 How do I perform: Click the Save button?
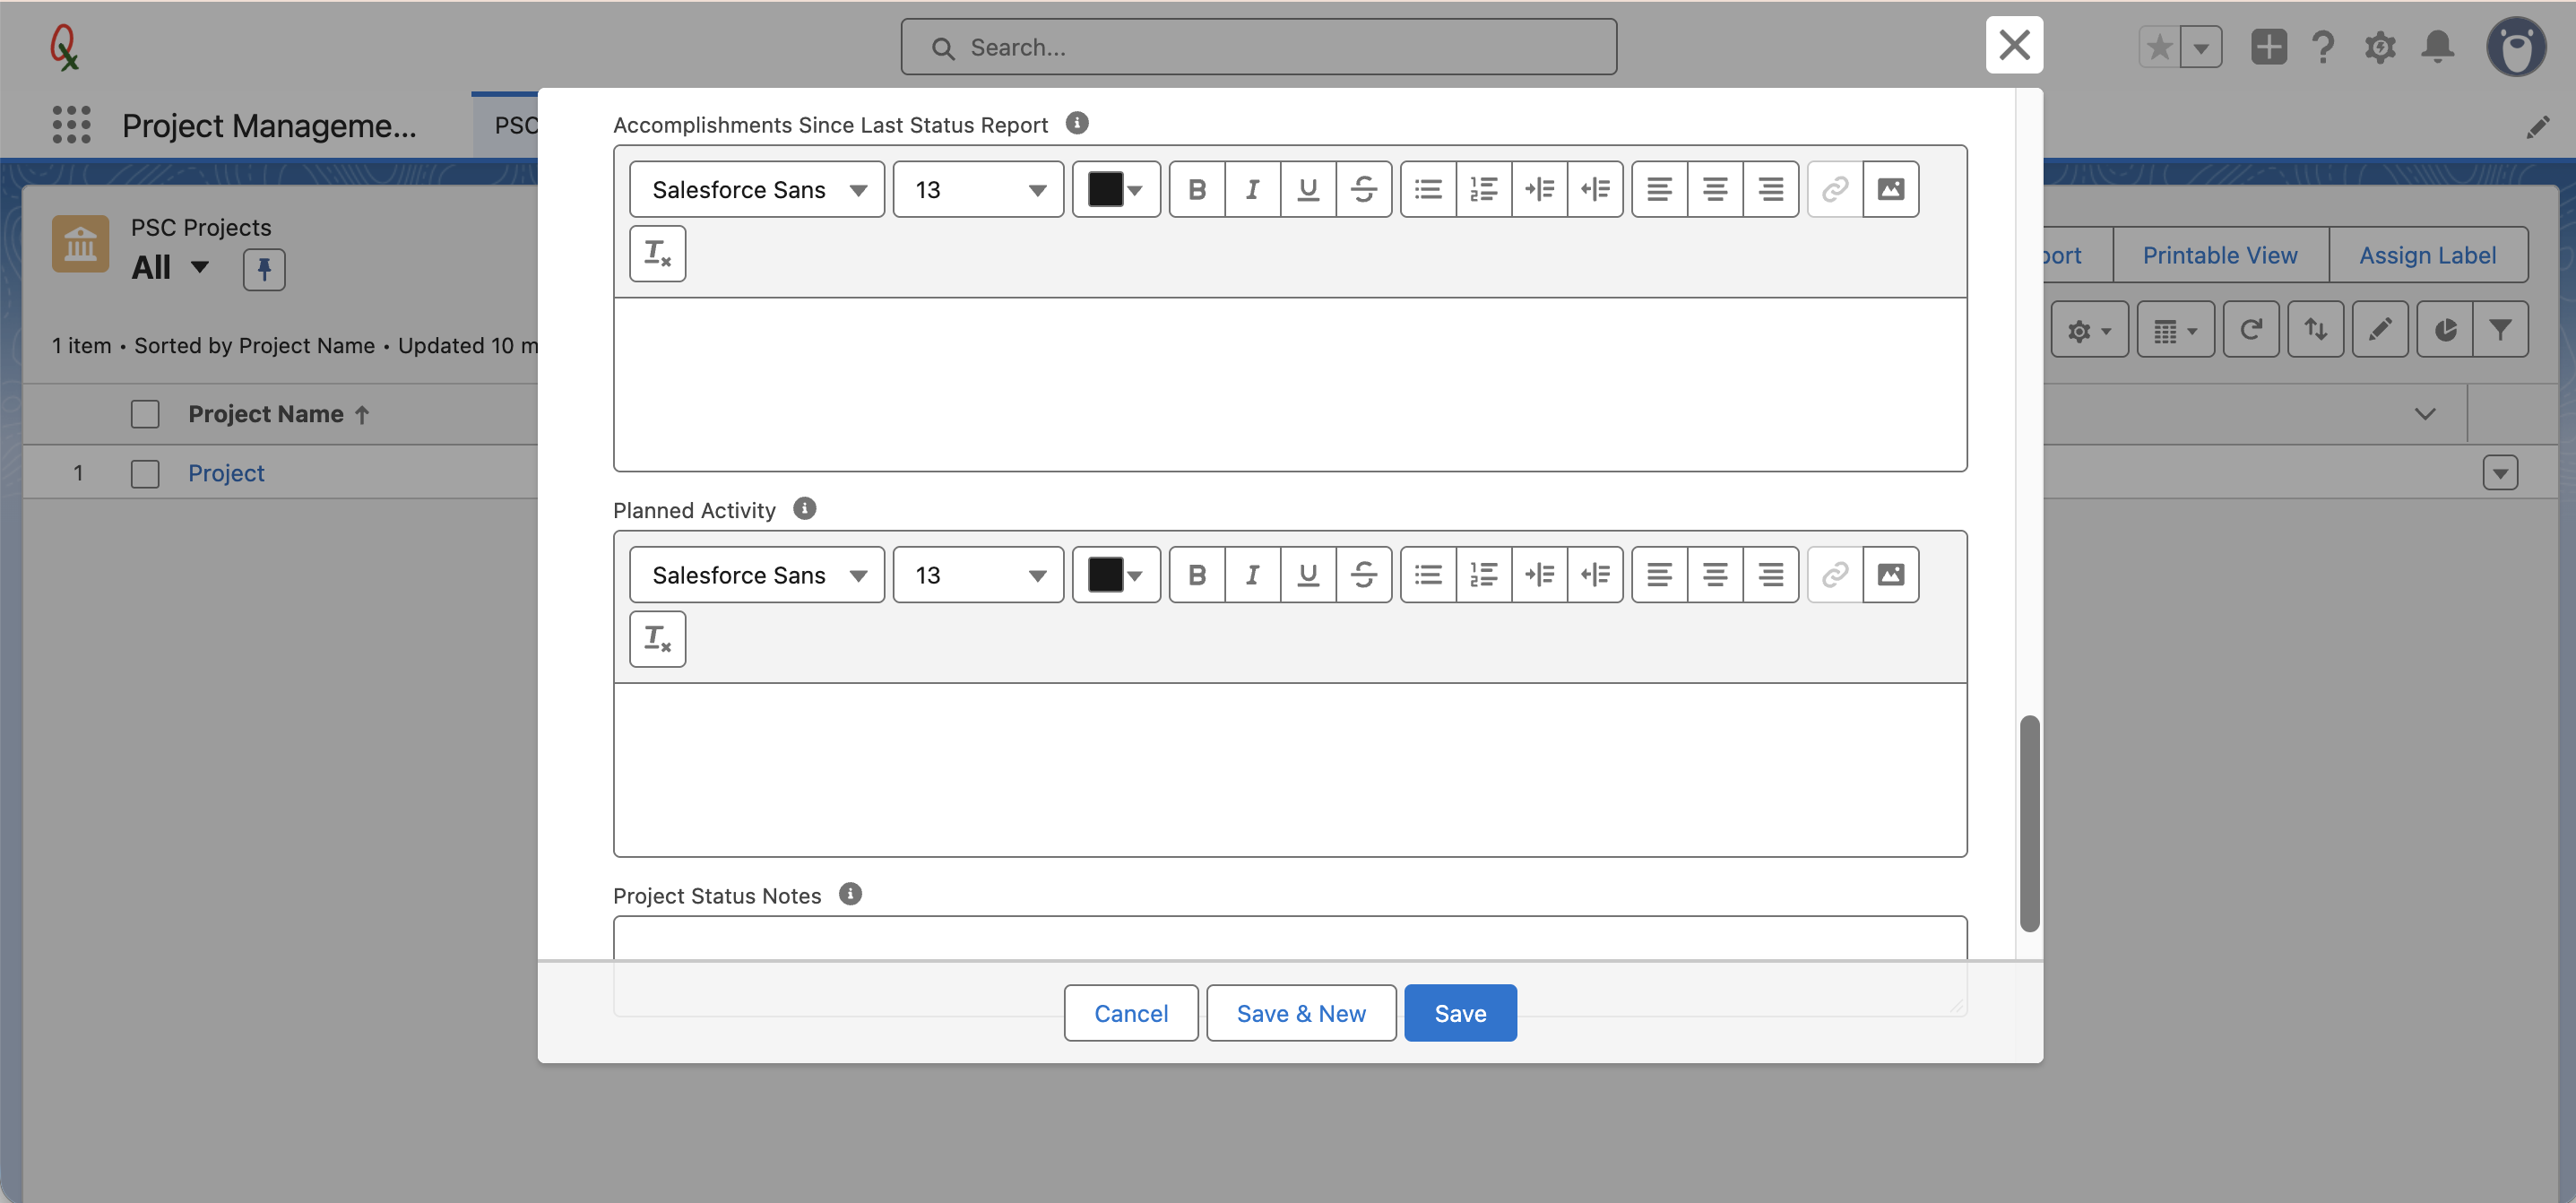click(1460, 1013)
